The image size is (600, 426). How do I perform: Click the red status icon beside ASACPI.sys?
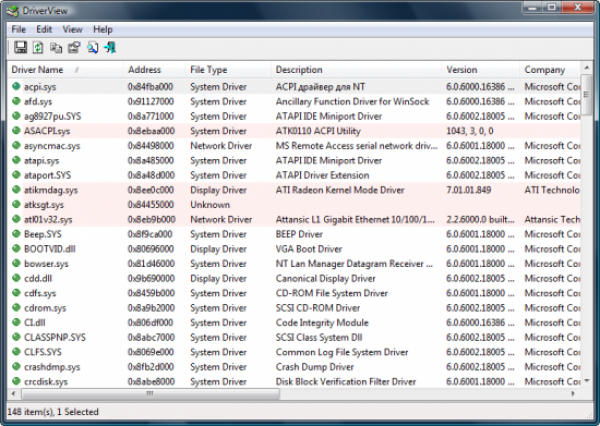(x=16, y=131)
